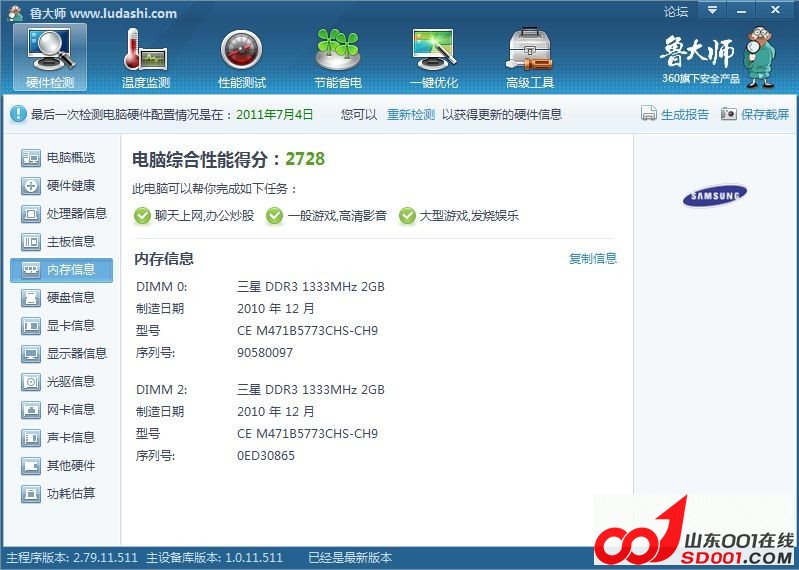The image size is (799, 570).
Task: Click serial number 0ED30865
Action: pyautogui.click(x=266, y=455)
